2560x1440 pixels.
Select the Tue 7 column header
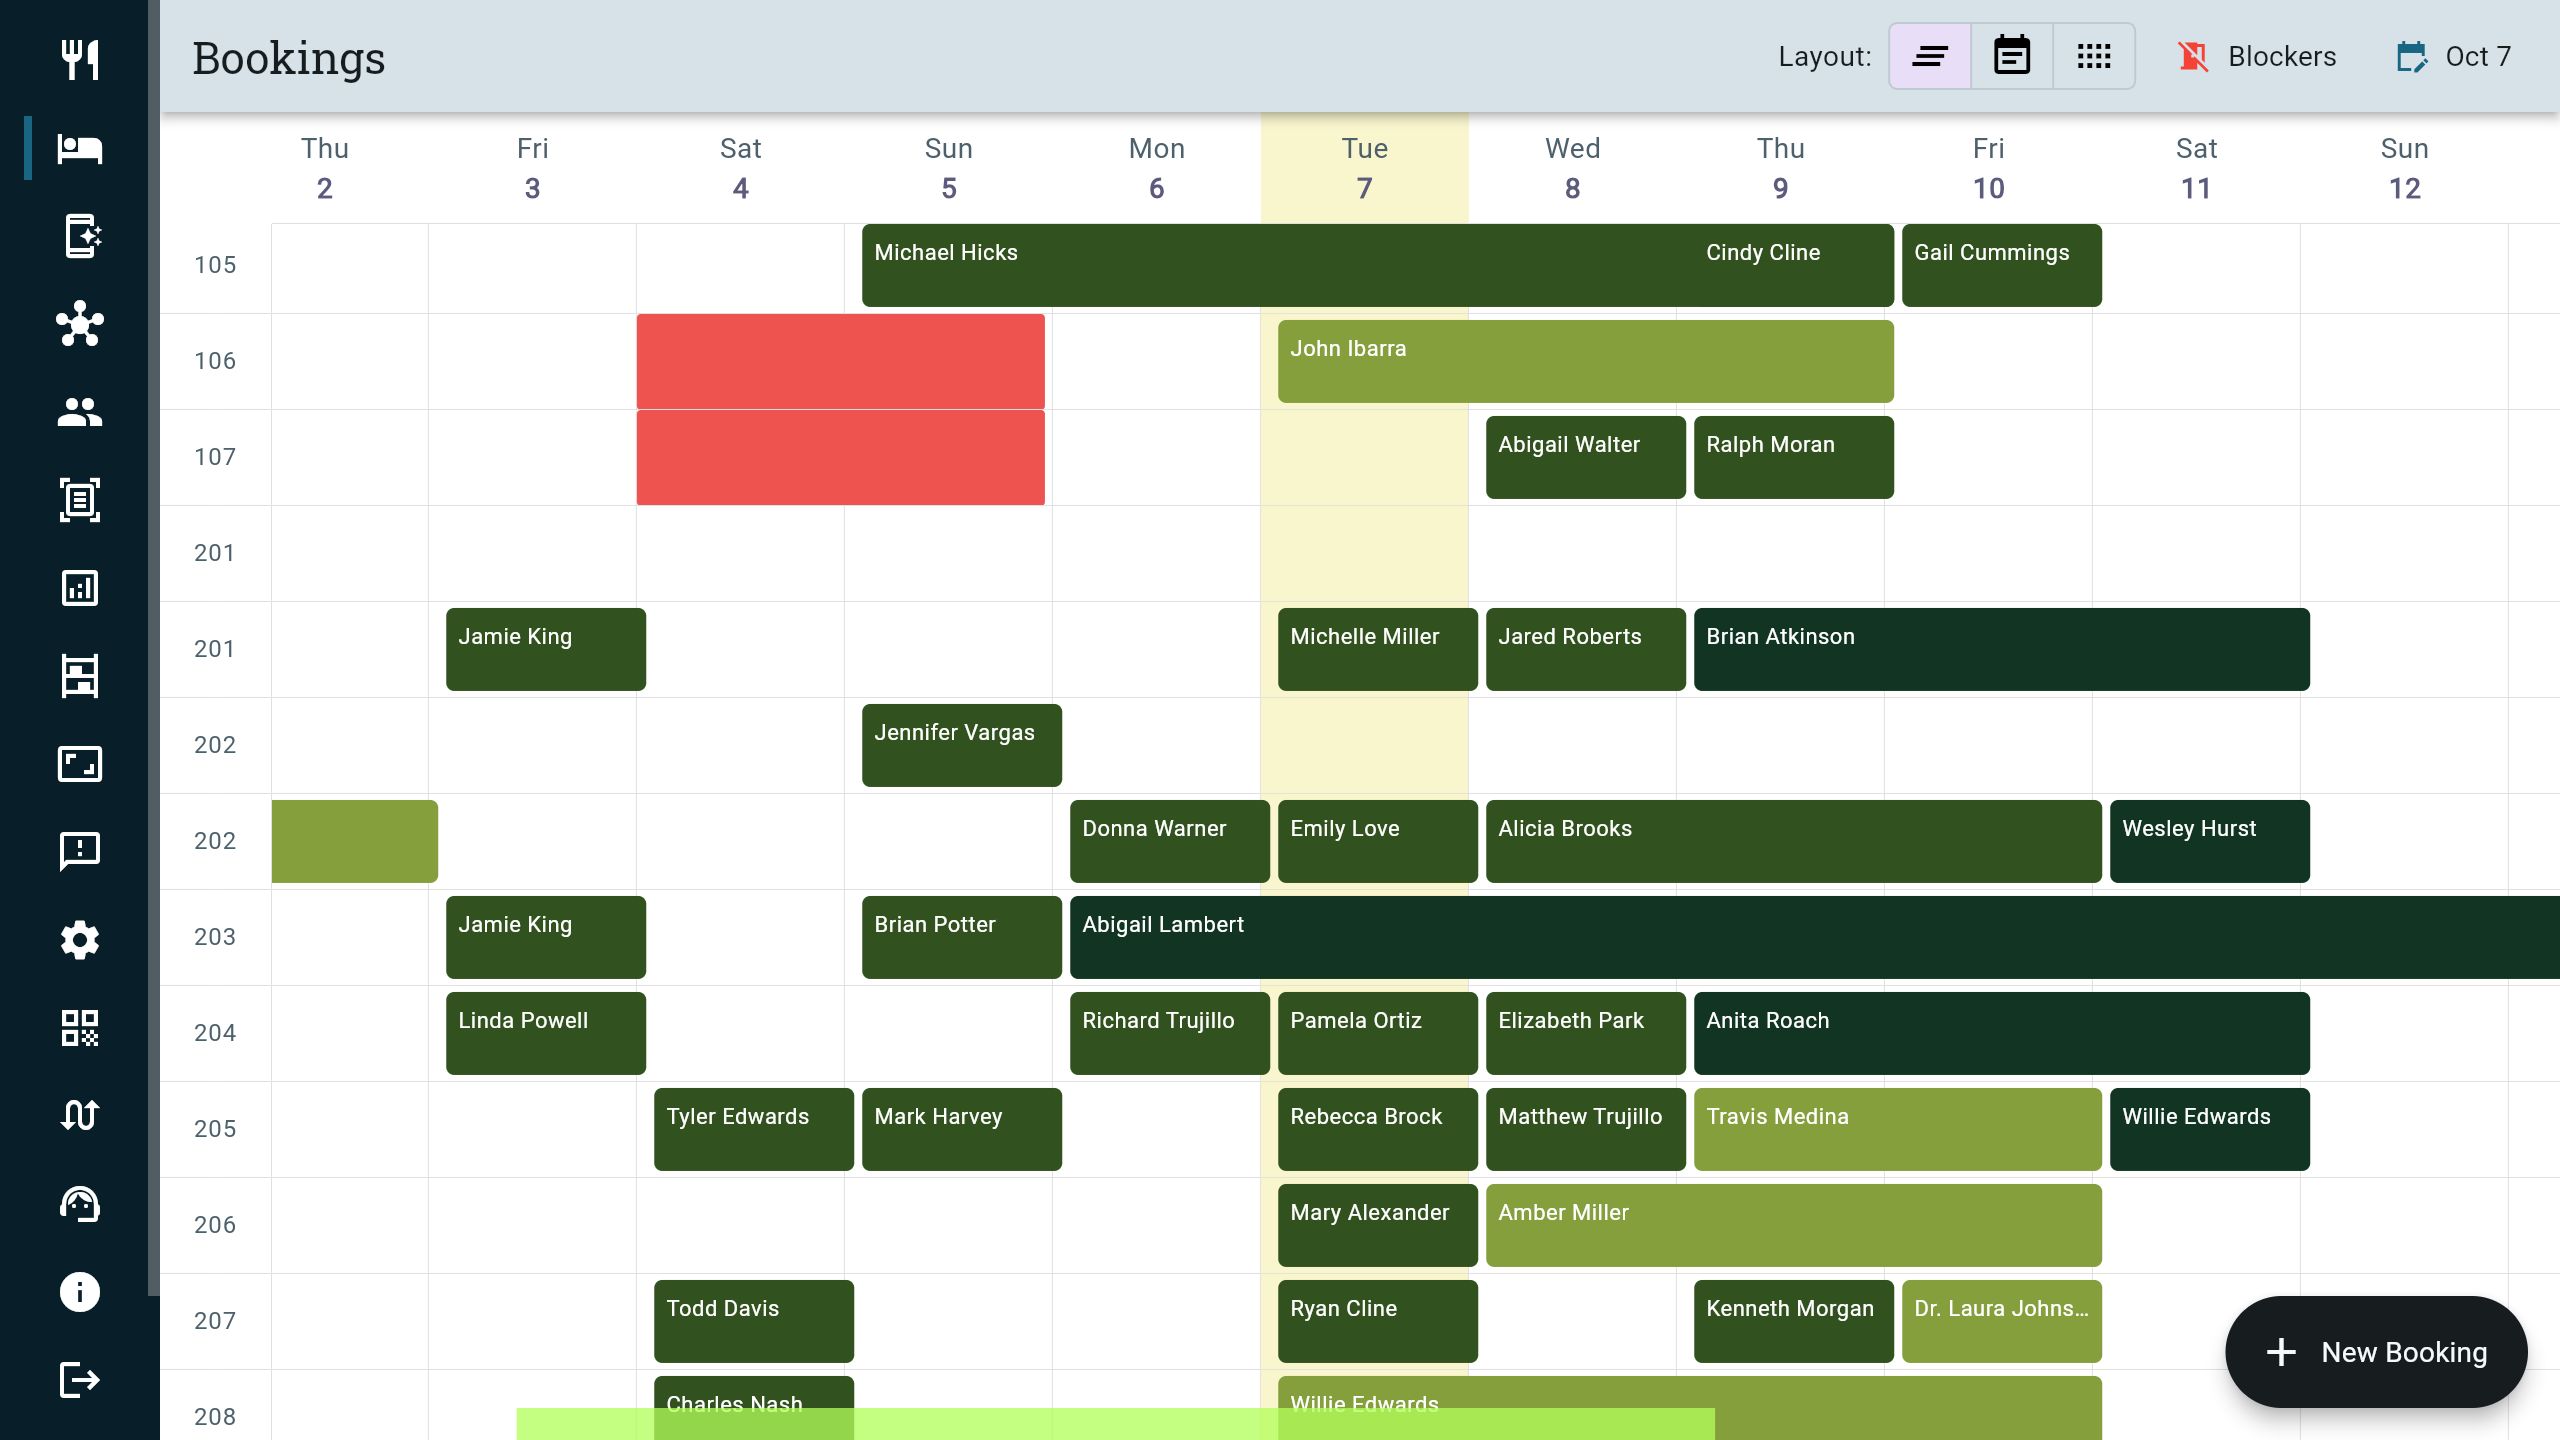click(1364, 168)
